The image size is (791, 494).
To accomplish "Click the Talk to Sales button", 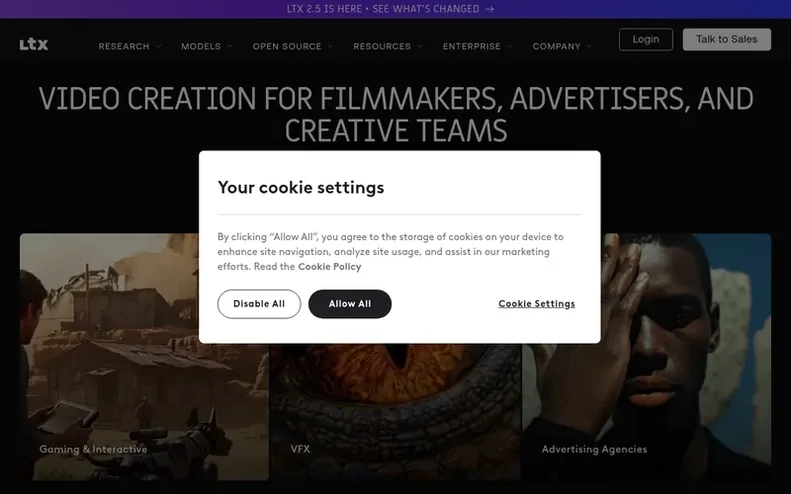I will pos(726,39).
